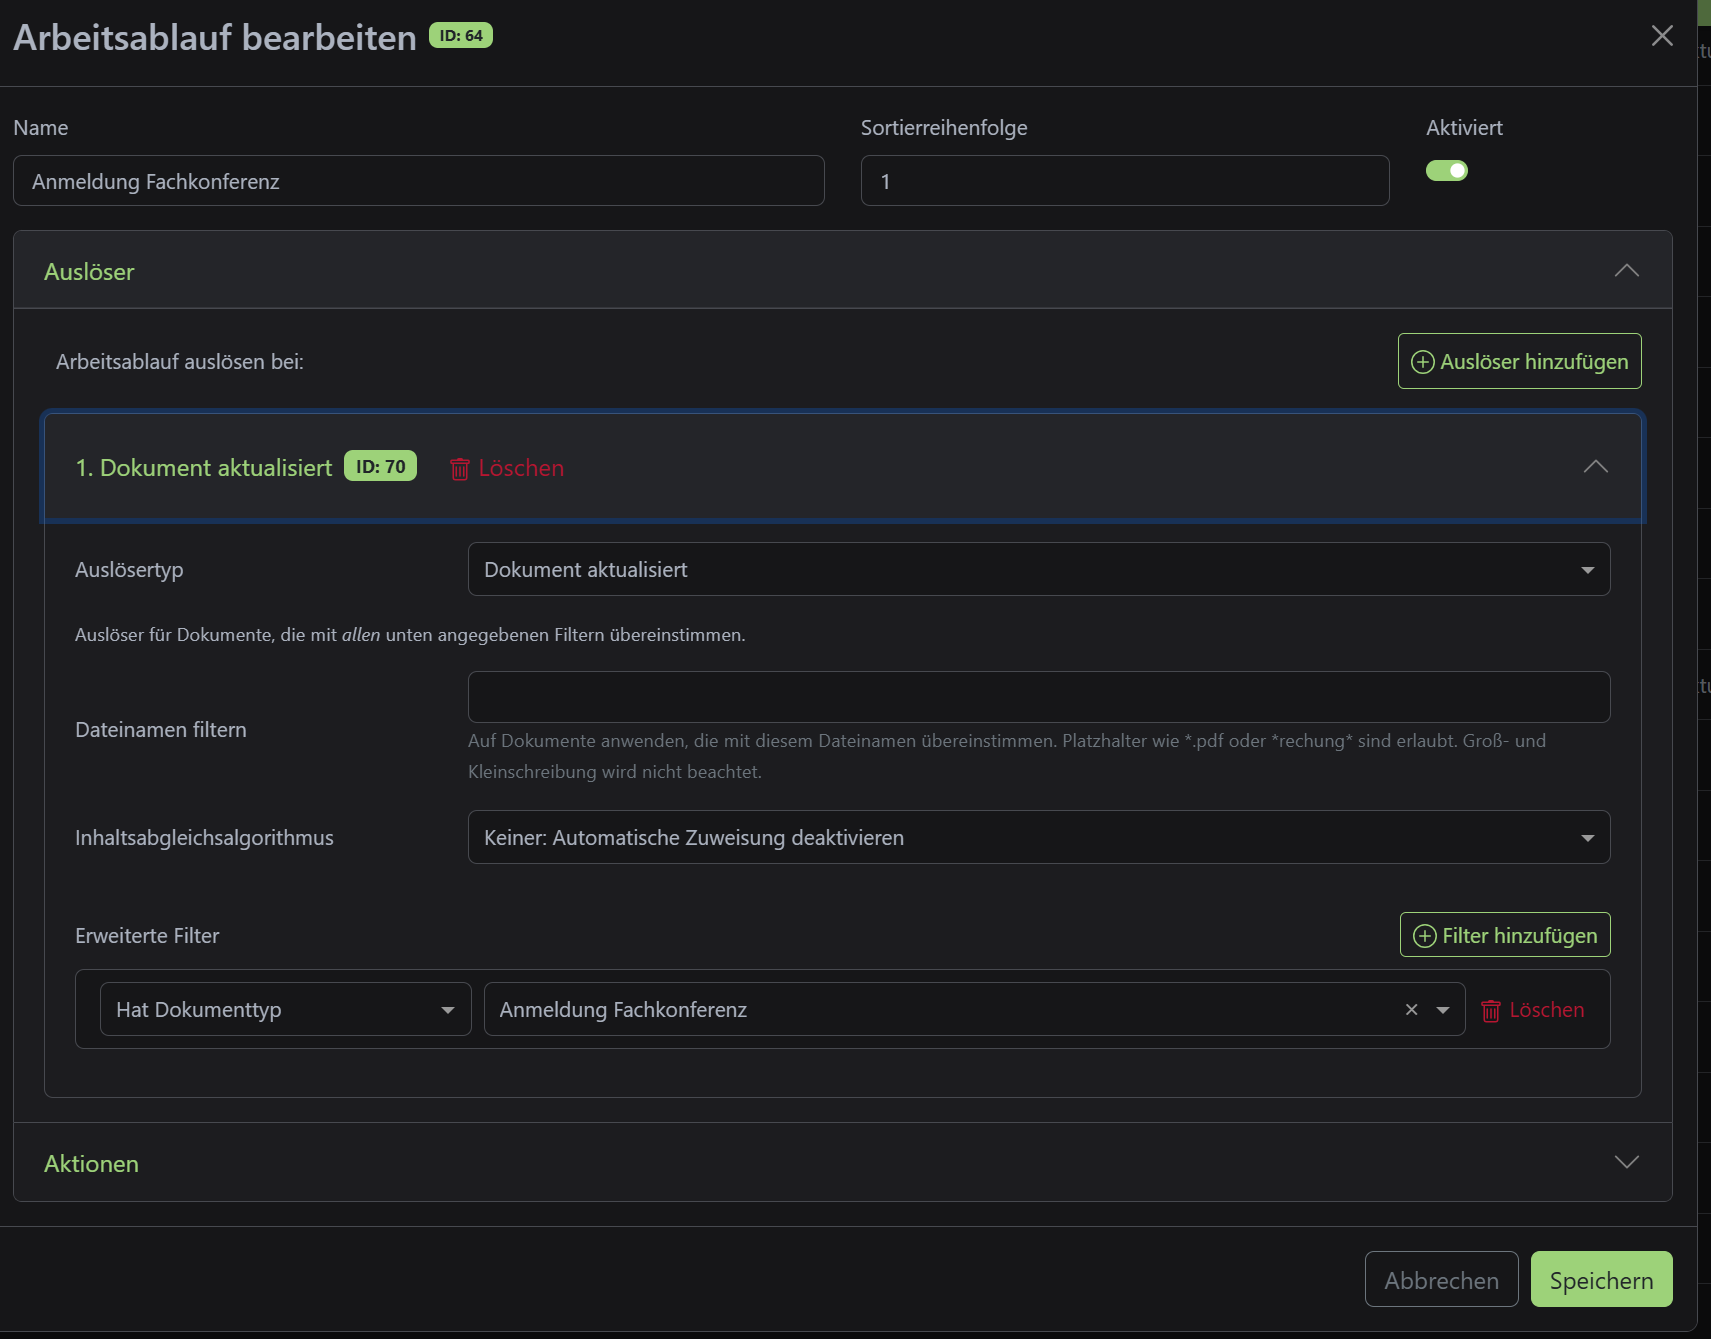
Task: Save the workflow with Speichern
Action: (1600, 1280)
